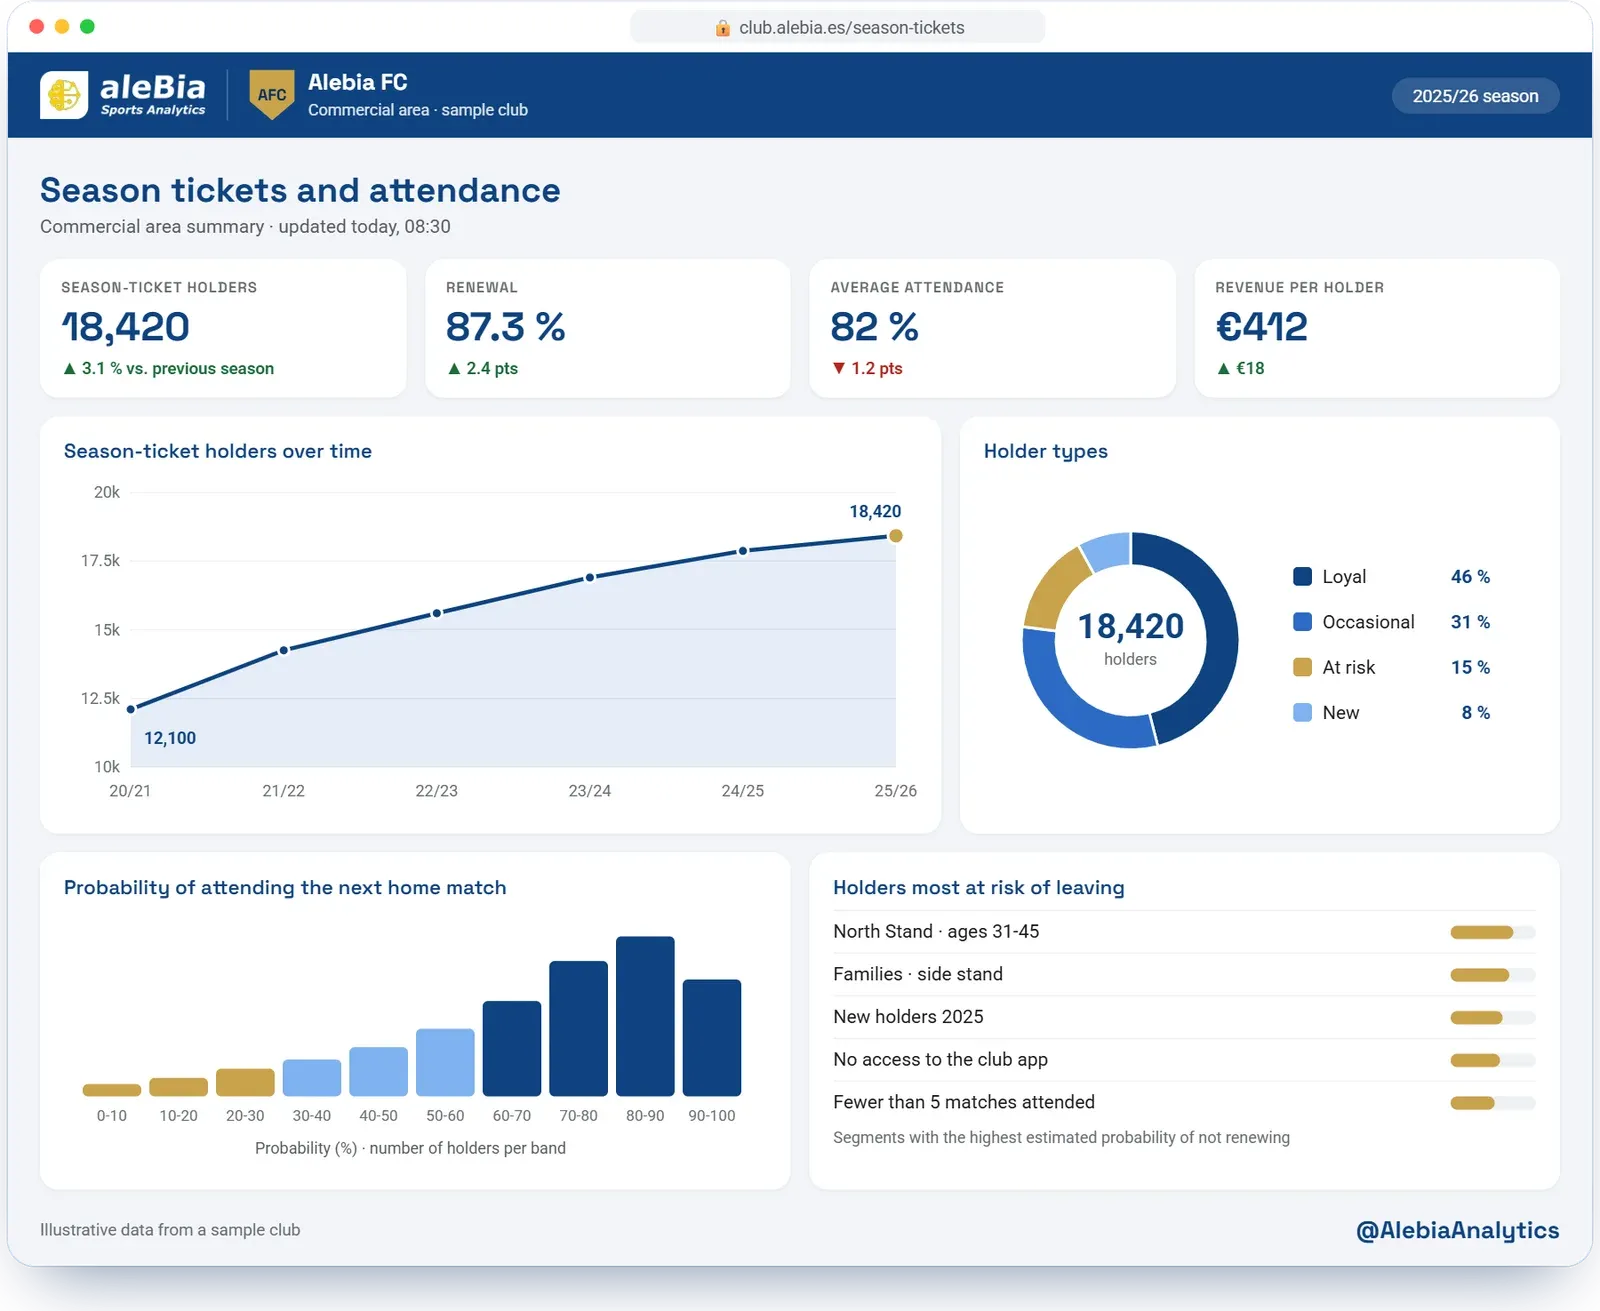The width and height of the screenshot is (1600, 1311).
Task: Click the 3.1 % vs. previous season indicator
Action: click(168, 368)
